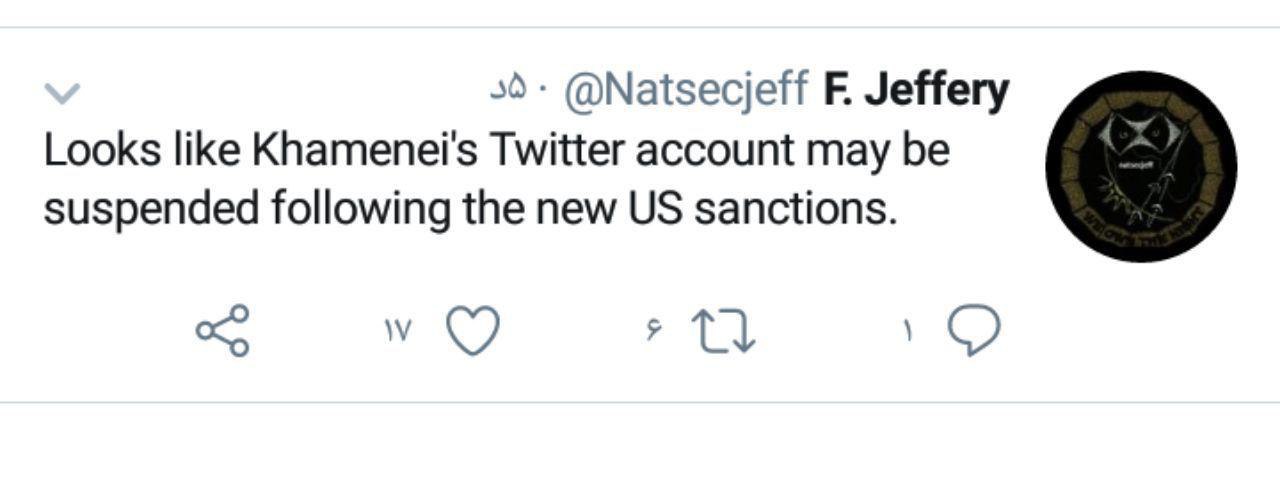Click the word "sanctions" in the tweet
This screenshot has height=491, width=1280.
pyautogui.click(x=800, y=209)
